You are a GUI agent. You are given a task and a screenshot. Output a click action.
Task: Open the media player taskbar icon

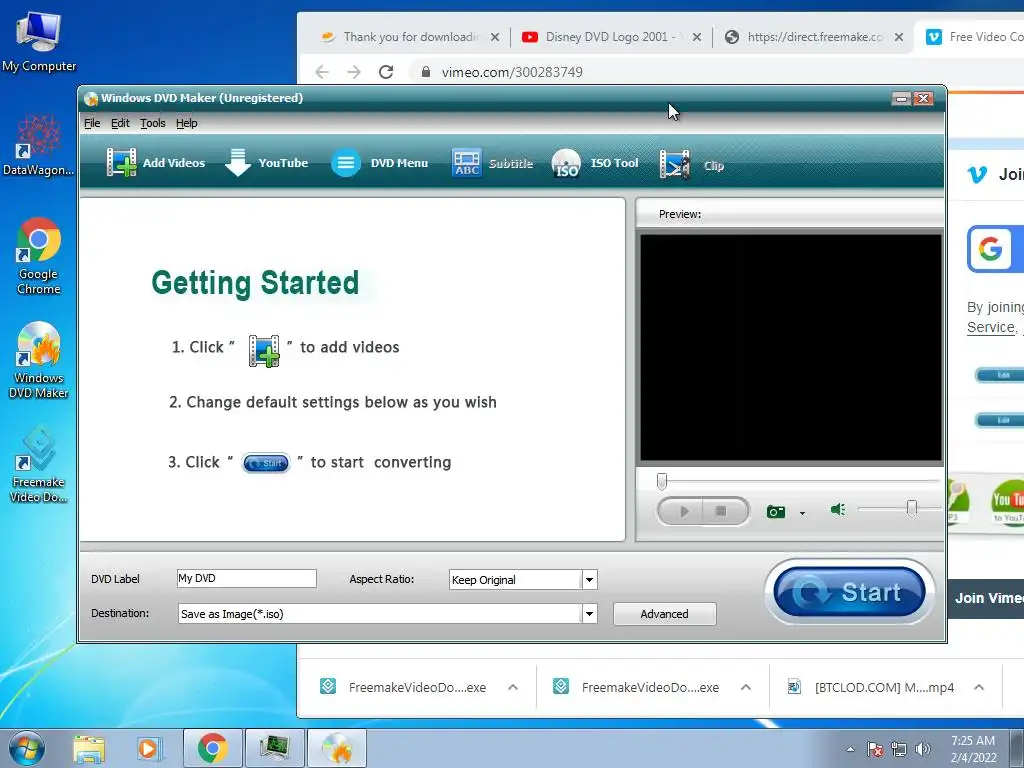click(x=148, y=749)
